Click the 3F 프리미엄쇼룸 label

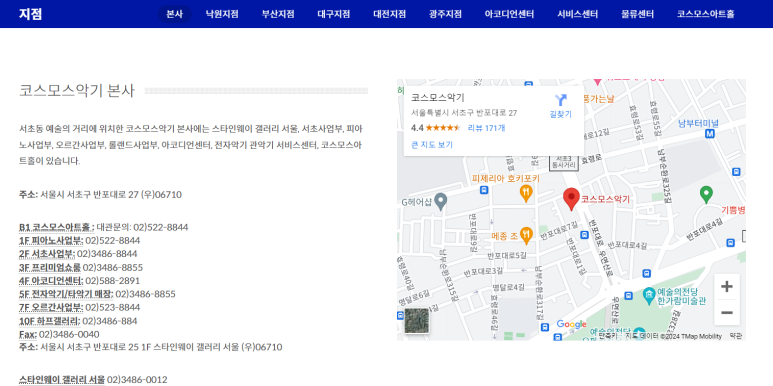point(50,268)
